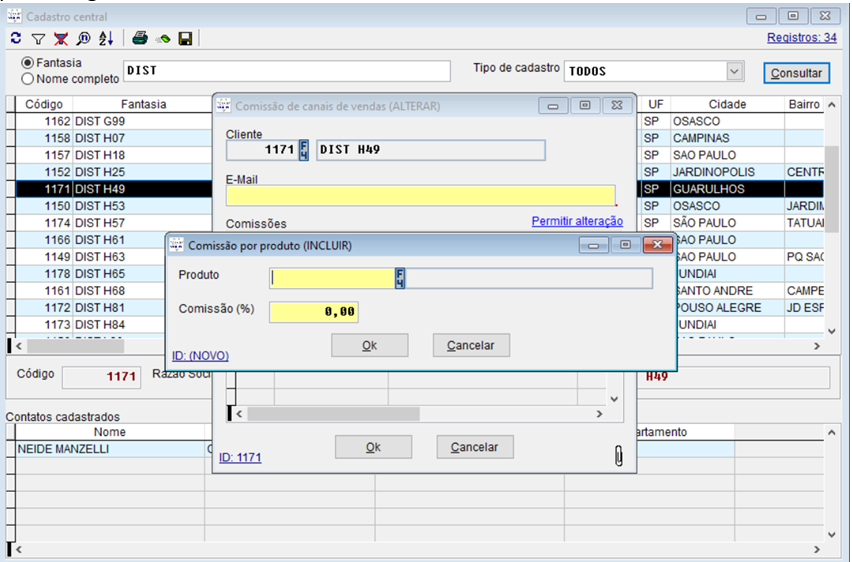The image size is (852, 562).
Task: Click Cancelar in Comissão por produto dialog
Action: [470, 345]
